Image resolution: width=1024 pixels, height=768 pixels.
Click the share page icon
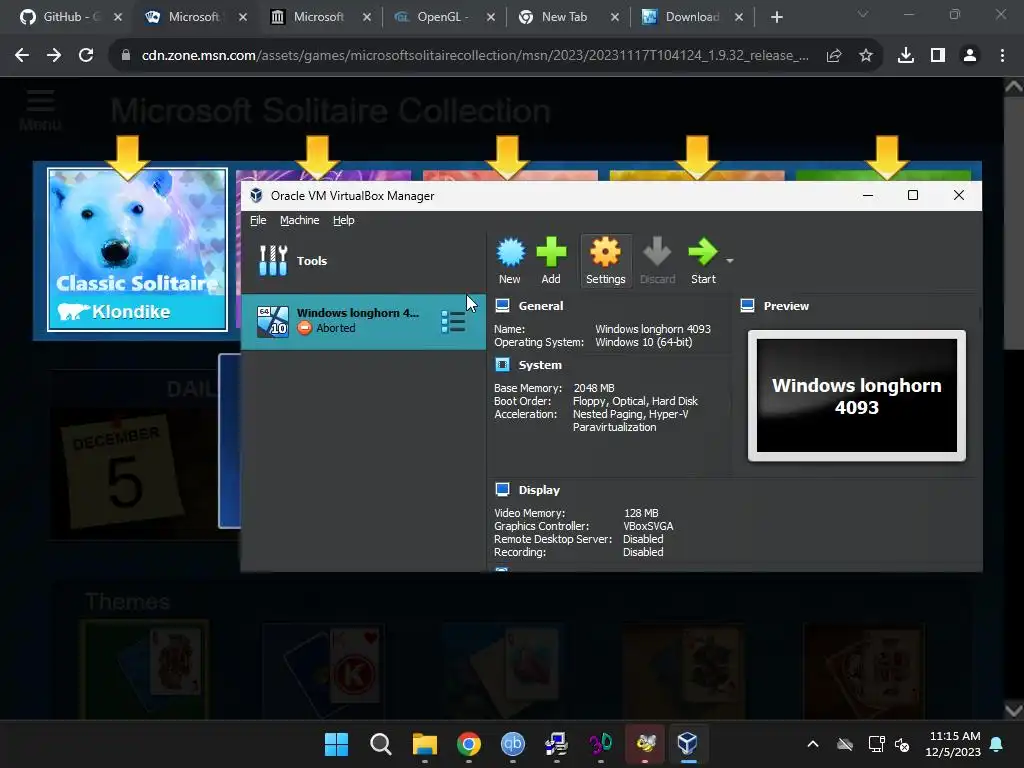[834, 56]
